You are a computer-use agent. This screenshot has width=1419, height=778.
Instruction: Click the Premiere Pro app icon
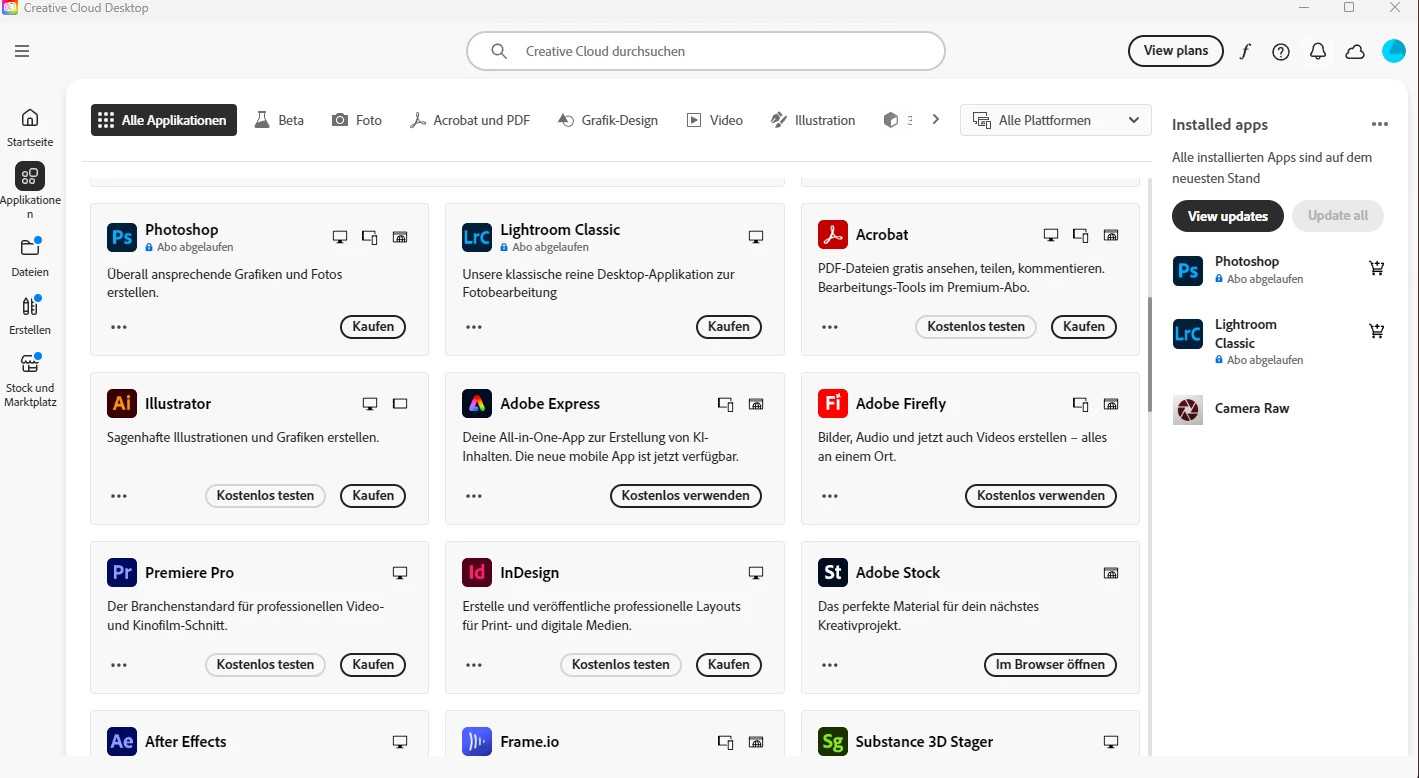pyautogui.click(x=122, y=572)
